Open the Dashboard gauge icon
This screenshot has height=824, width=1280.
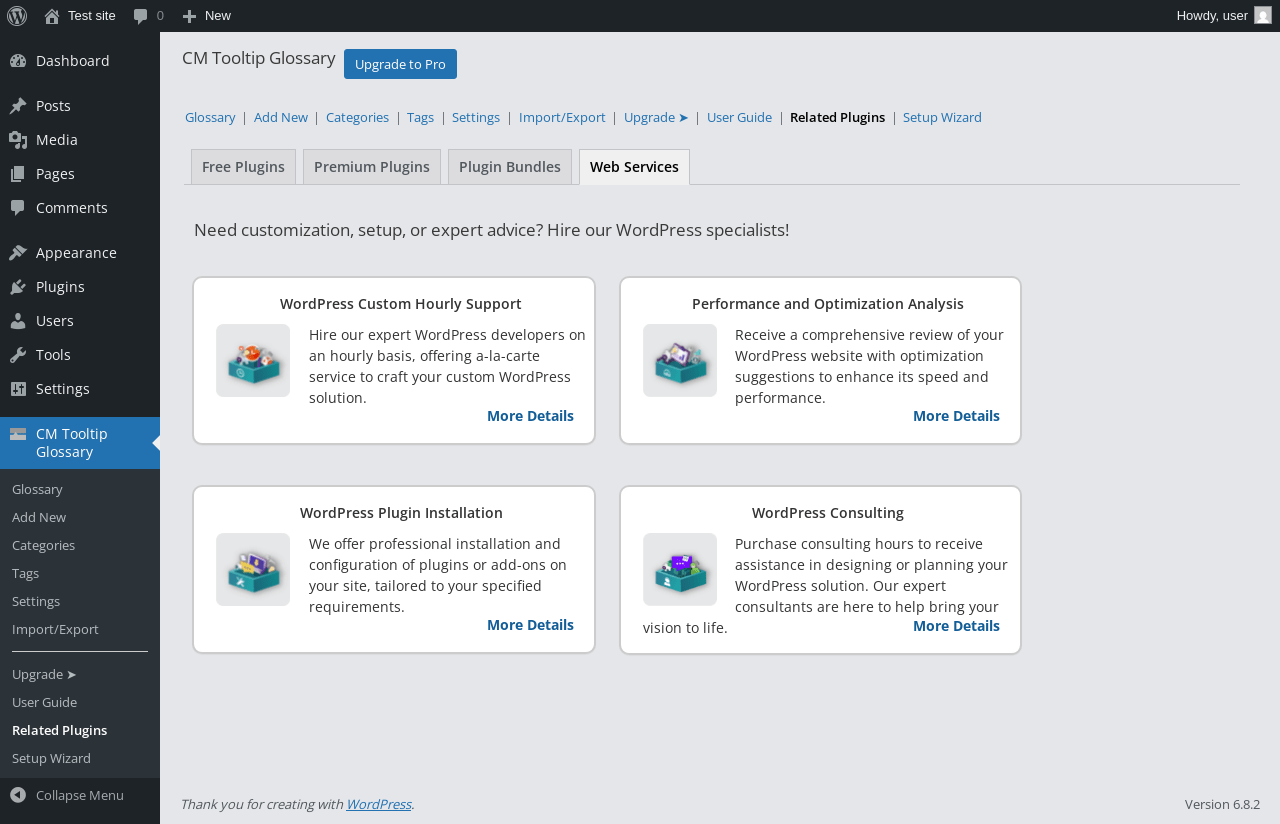point(18,61)
